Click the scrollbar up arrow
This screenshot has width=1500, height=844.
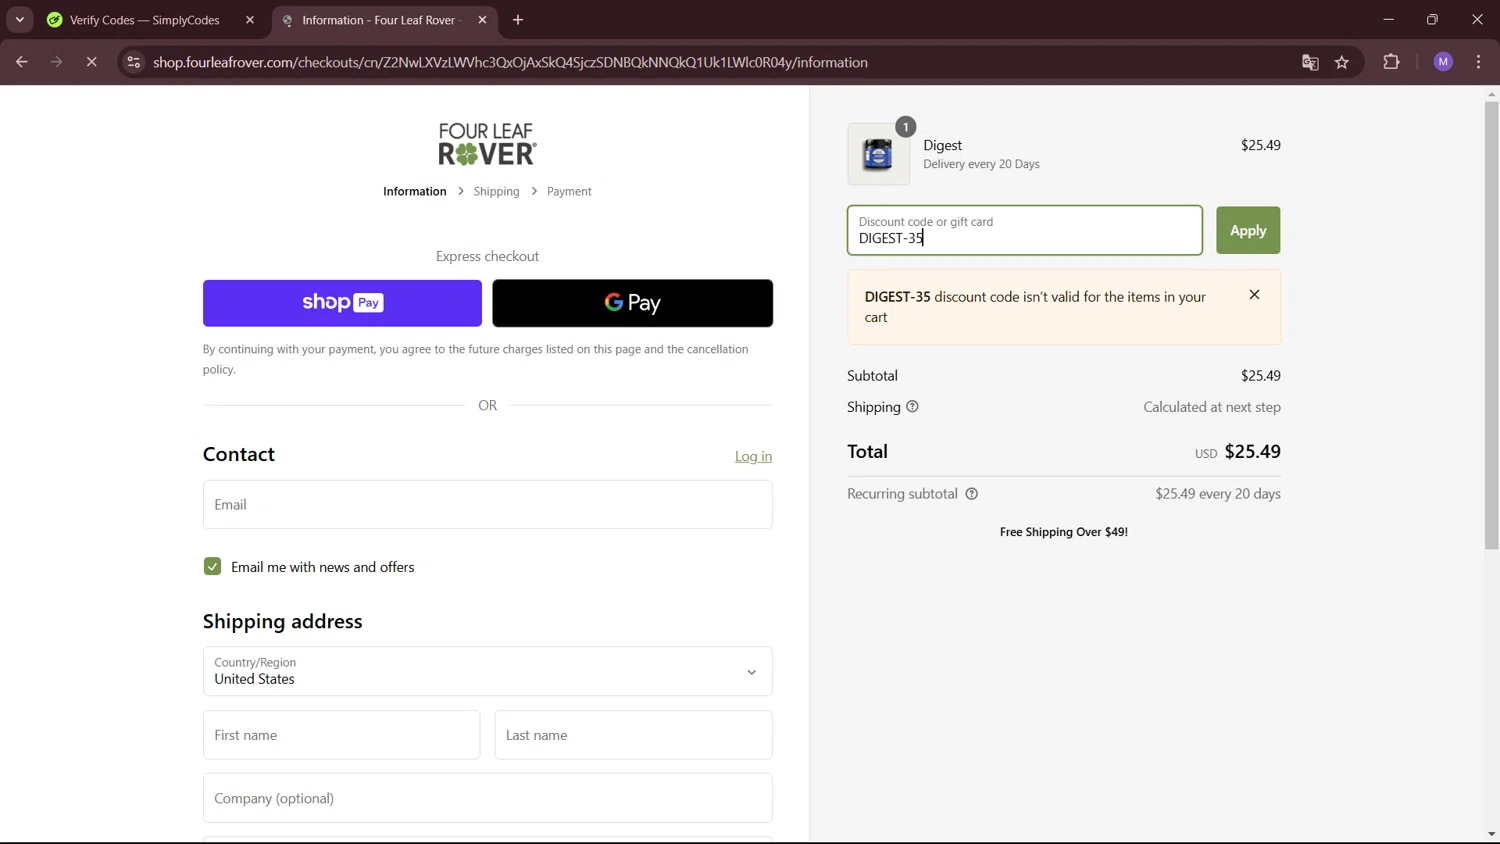click(1491, 94)
